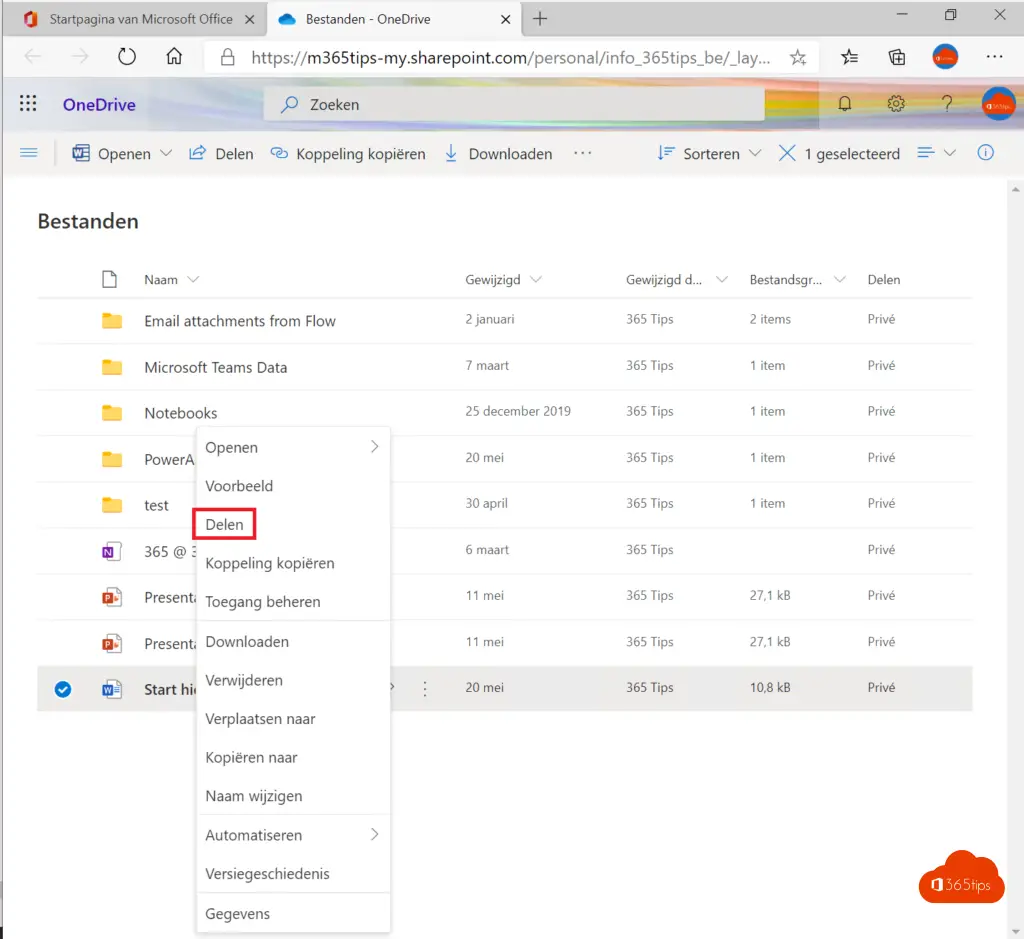Expand the Naam column dropdown
The width and height of the screenshot is (1024, 939).
click(193, 279)
